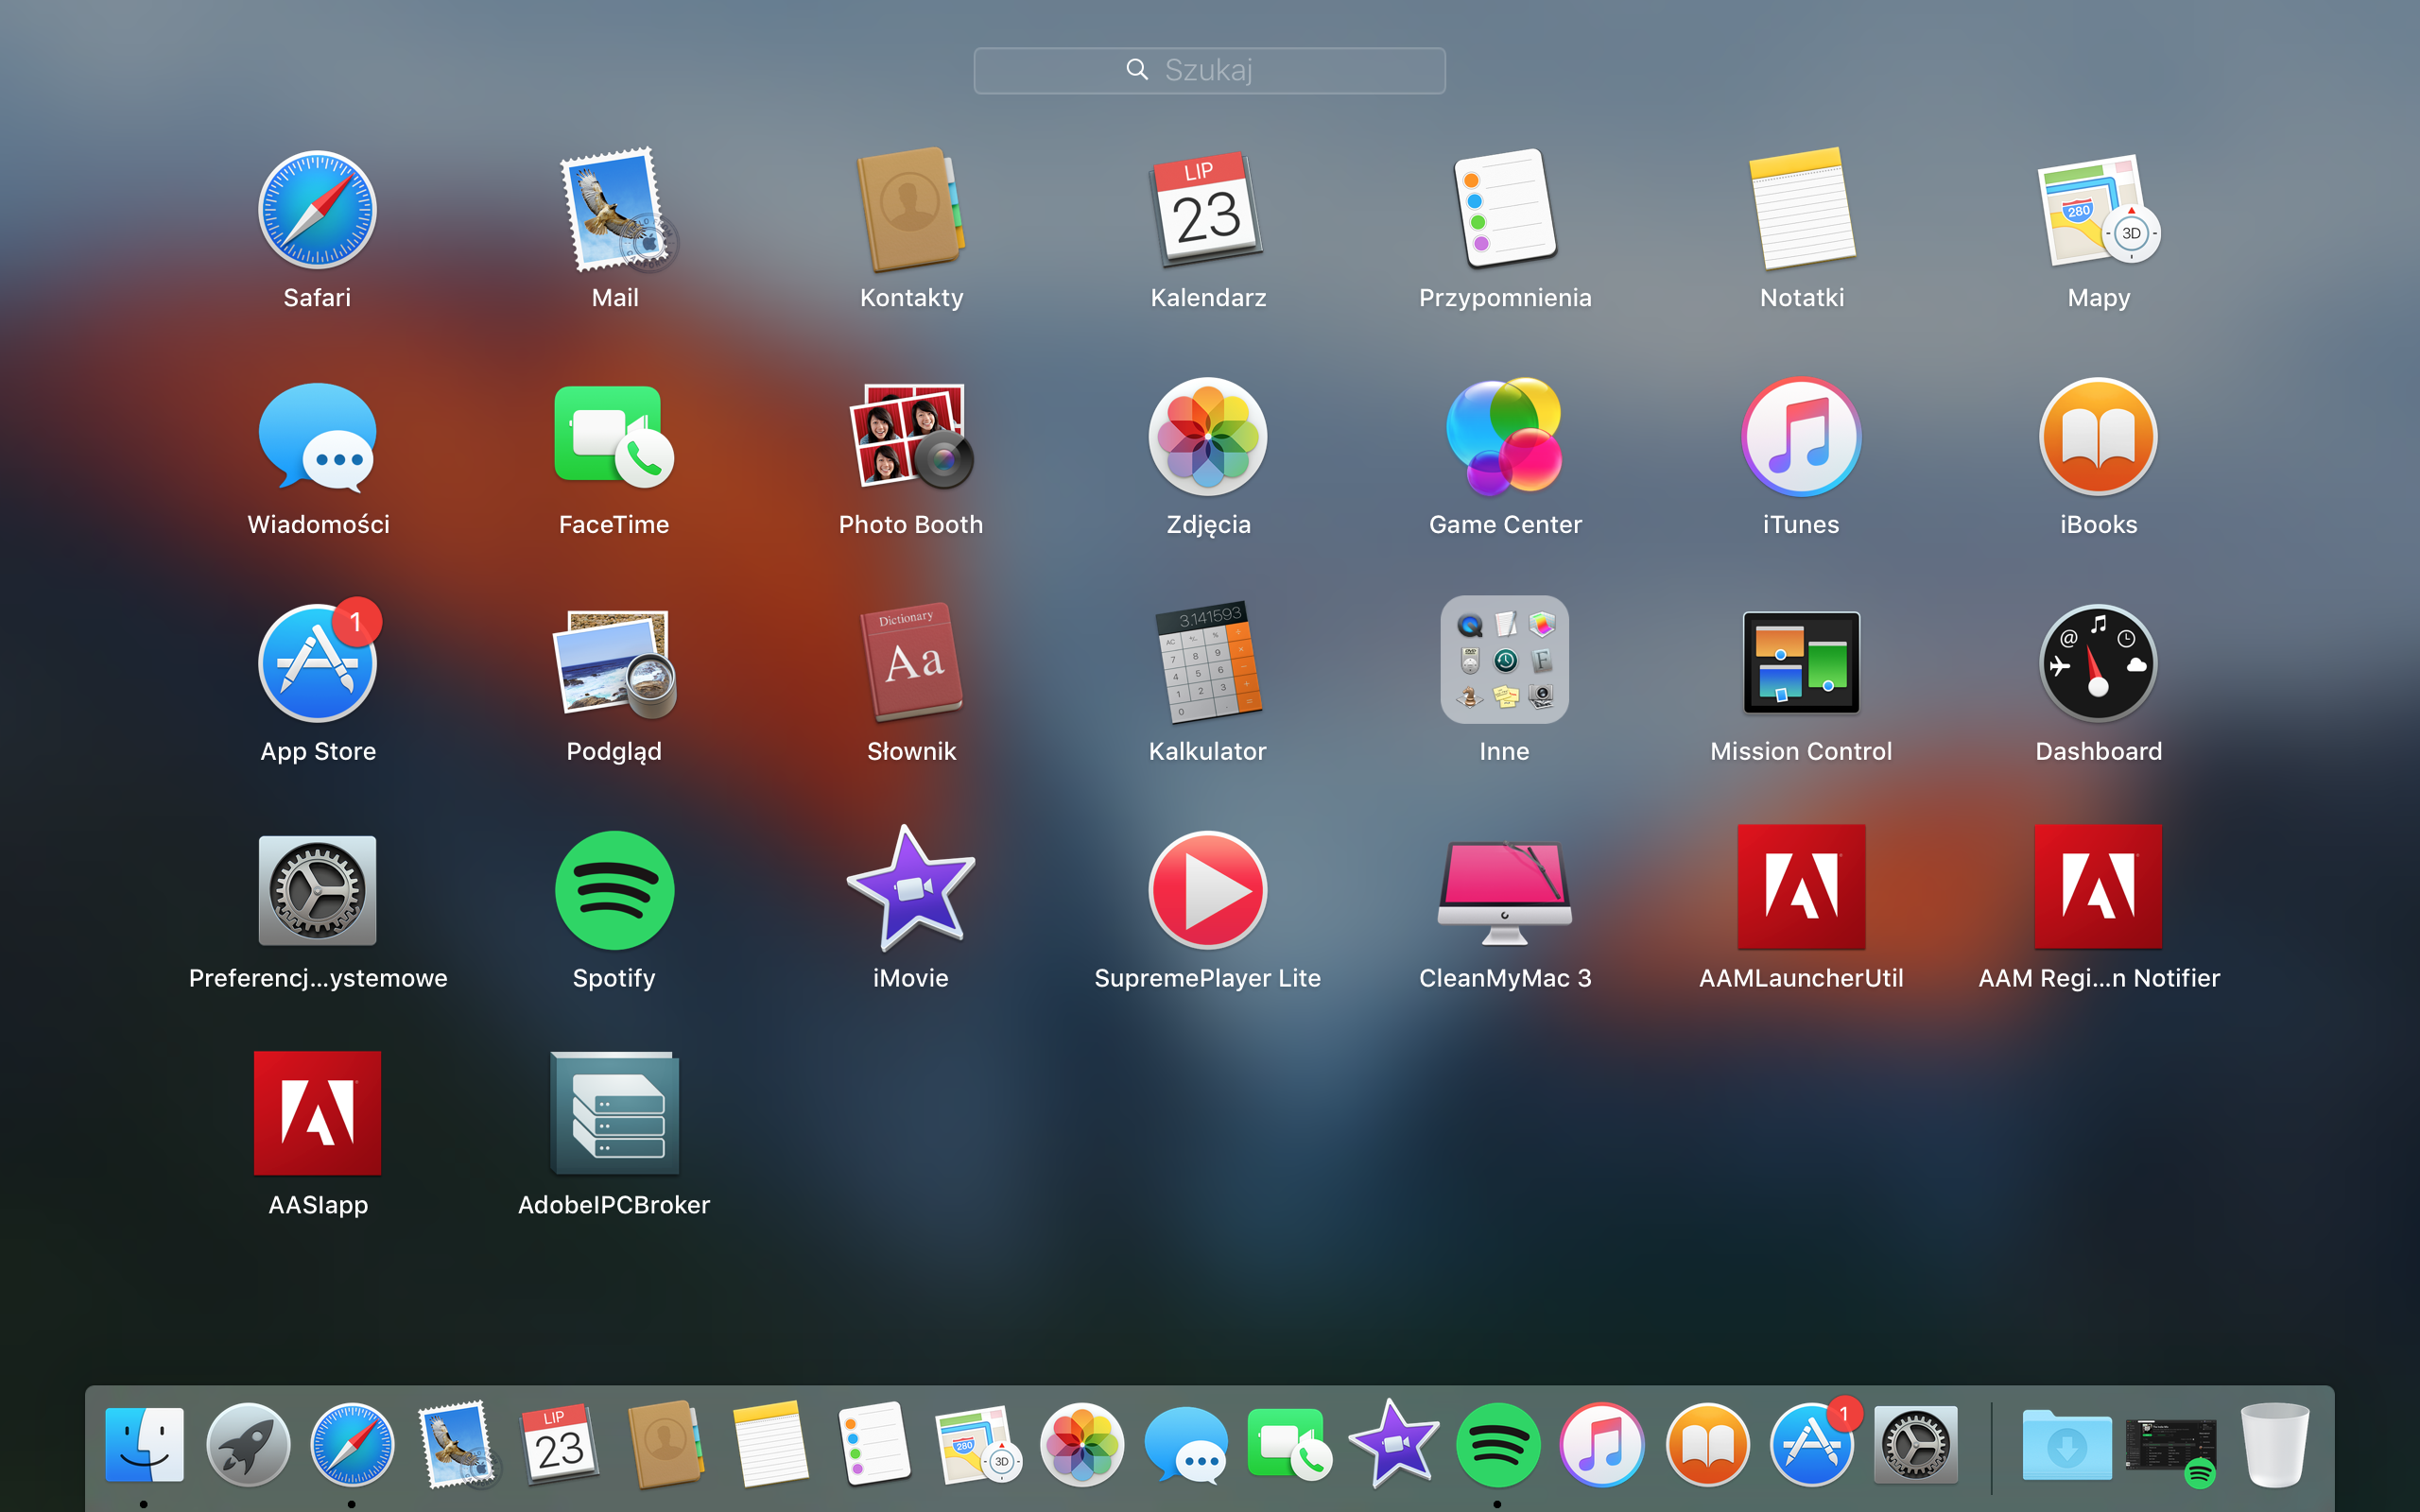The width and height of the screenshot is (2420, 1512).
Task: Launch Game Center app
Action: [x=1505, y=437]
